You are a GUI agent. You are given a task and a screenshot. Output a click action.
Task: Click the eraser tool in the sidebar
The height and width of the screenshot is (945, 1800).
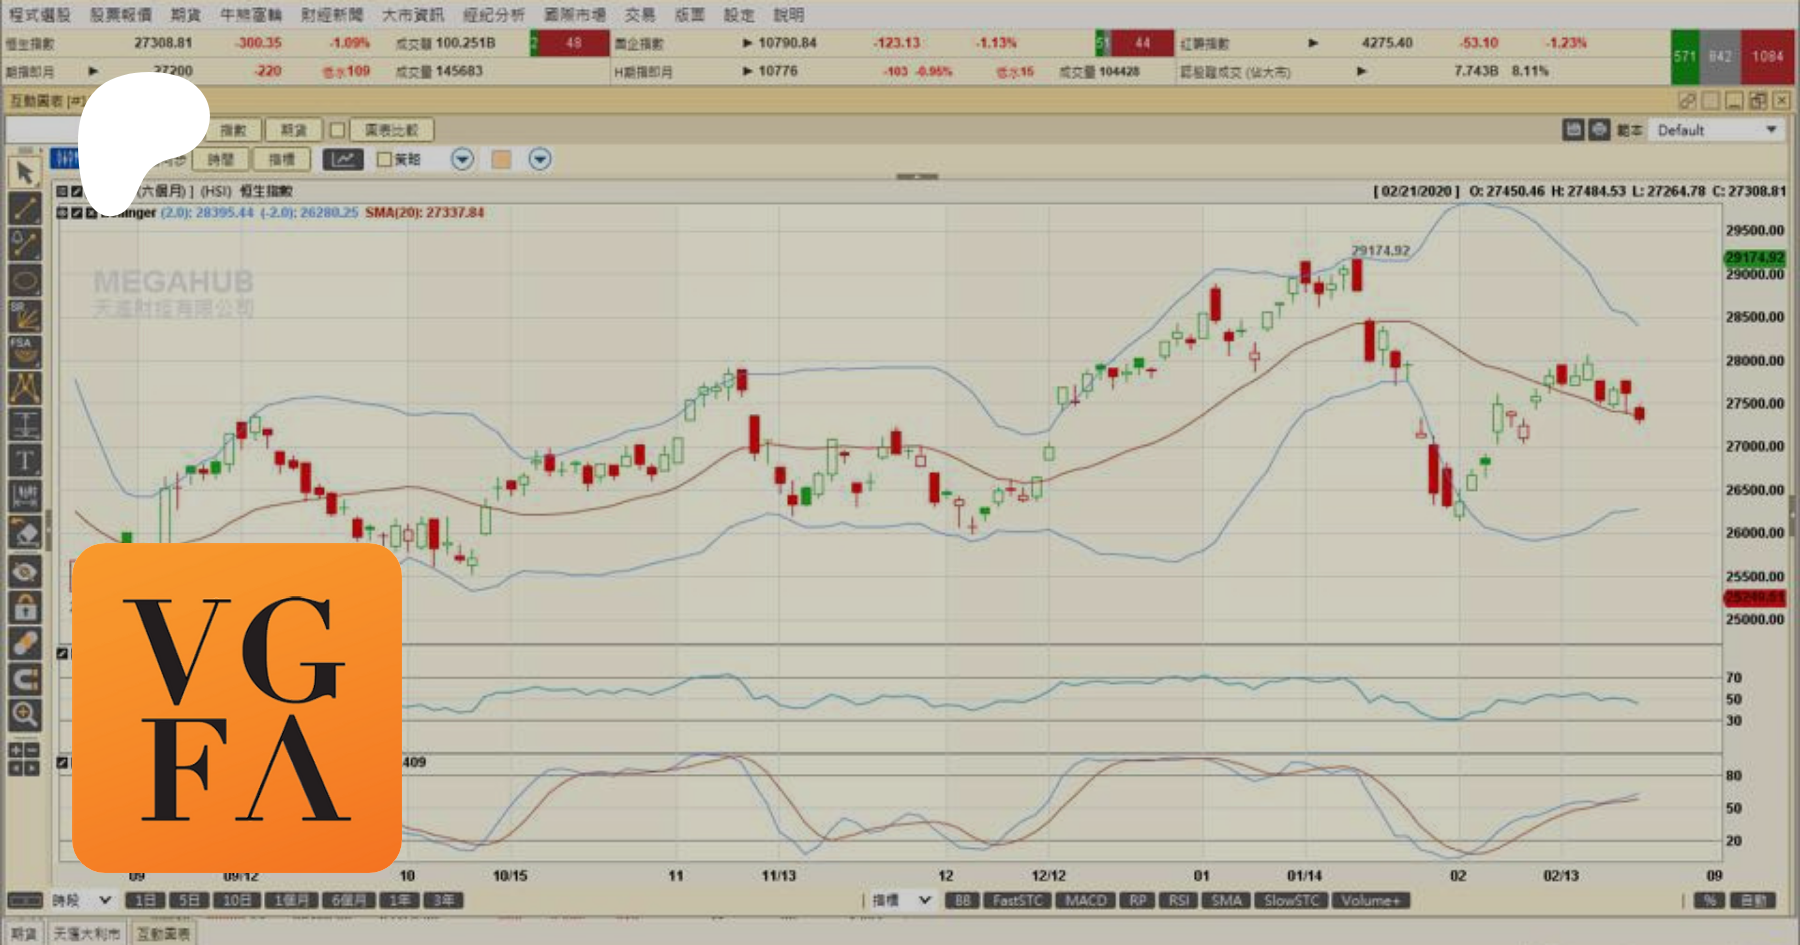(25, 533)
